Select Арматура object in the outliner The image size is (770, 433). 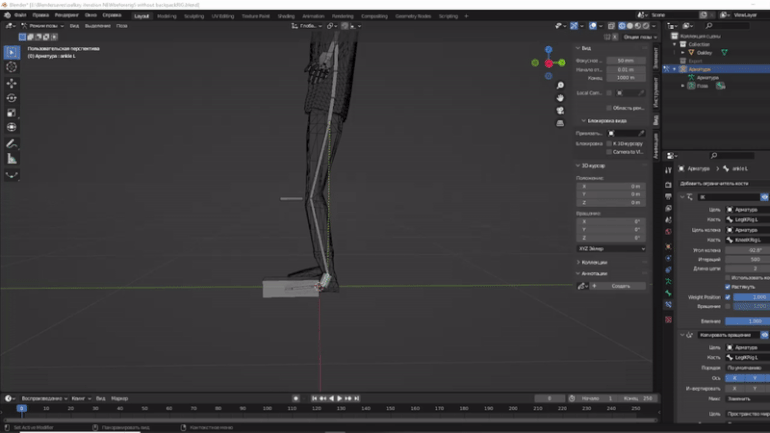click(700, 69)
